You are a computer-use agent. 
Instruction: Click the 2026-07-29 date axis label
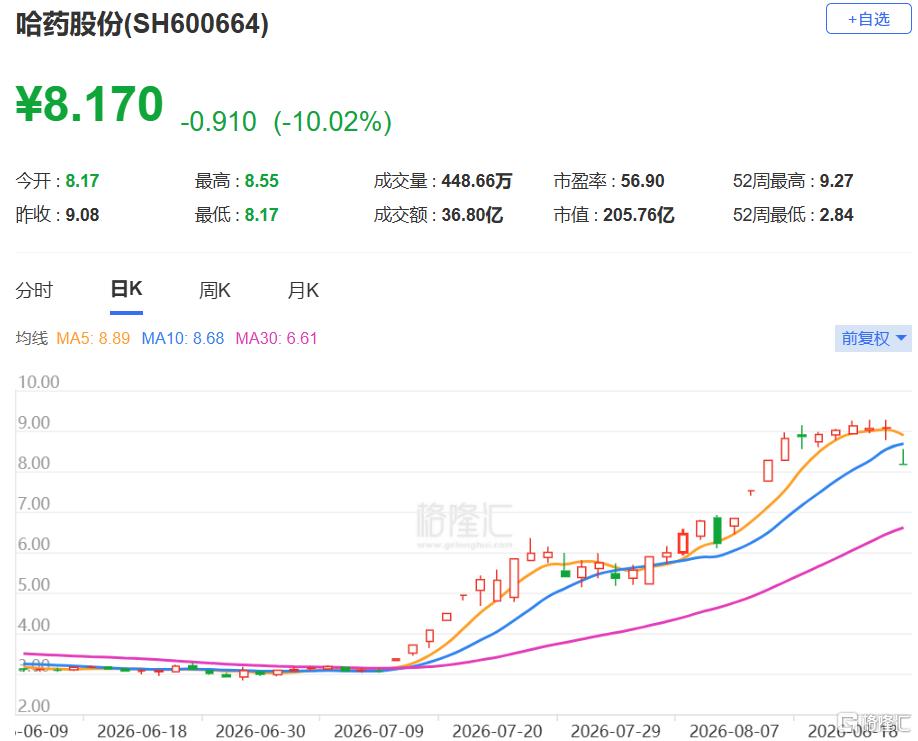coord(615,731)
